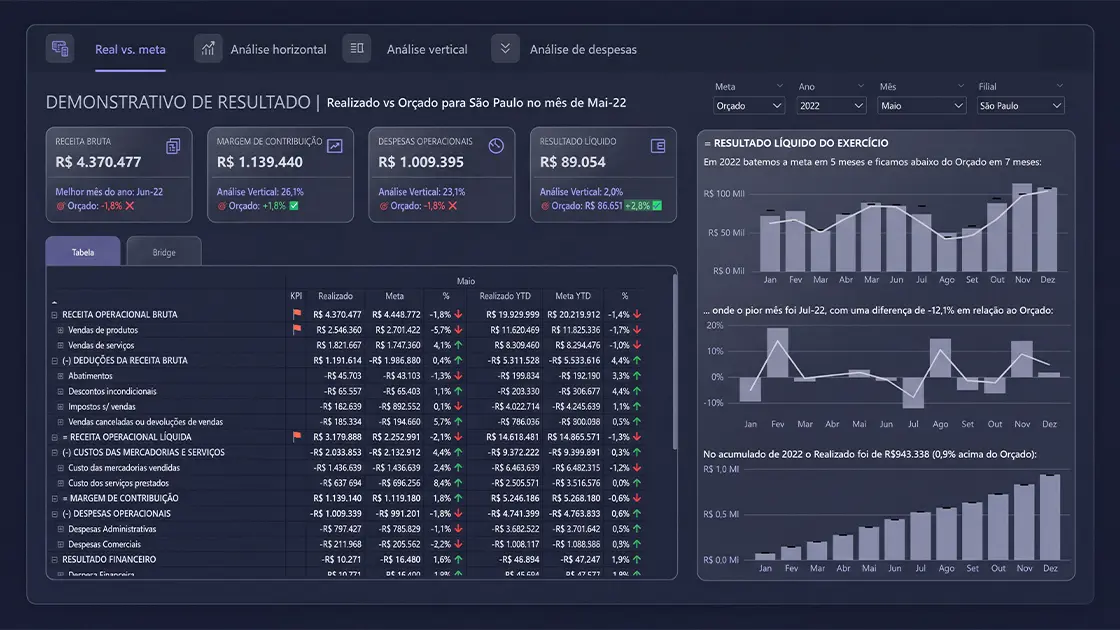Click the R$ 4.370.477 Receita Bruta value
Viewport: 1120px width, 630px height.
pos(98,162)
